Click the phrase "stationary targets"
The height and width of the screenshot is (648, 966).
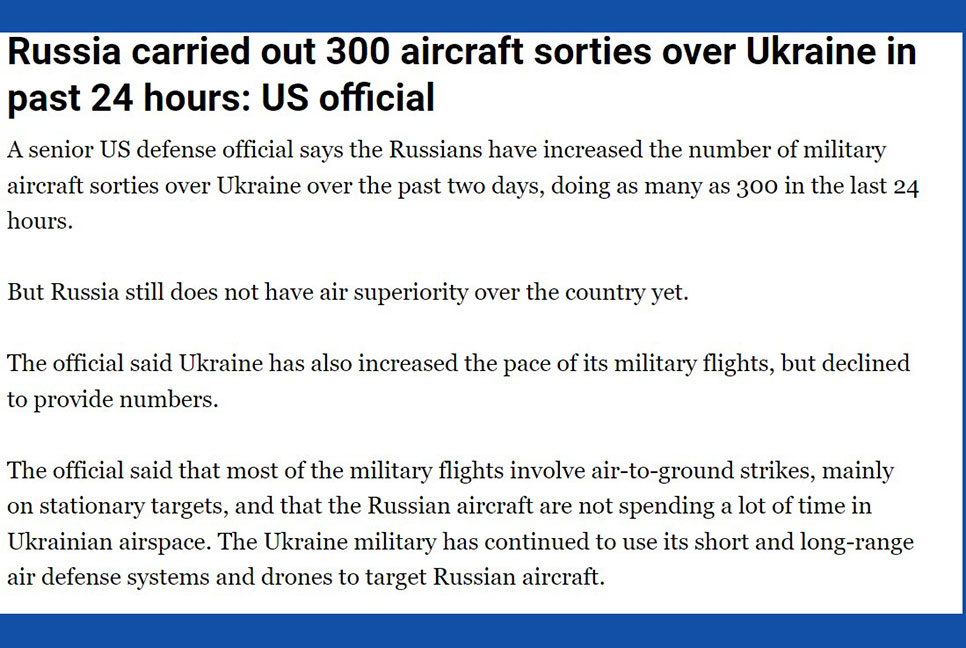coord(134,506)
